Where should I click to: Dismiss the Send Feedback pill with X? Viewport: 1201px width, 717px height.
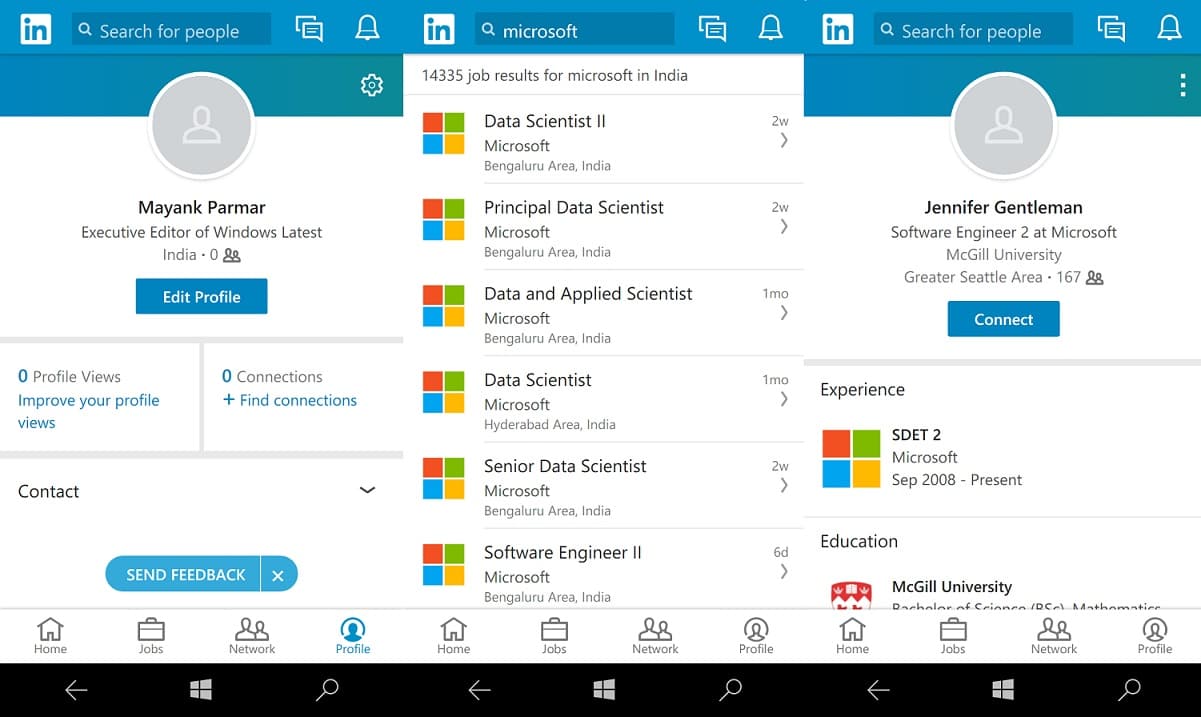coord(278,575)
